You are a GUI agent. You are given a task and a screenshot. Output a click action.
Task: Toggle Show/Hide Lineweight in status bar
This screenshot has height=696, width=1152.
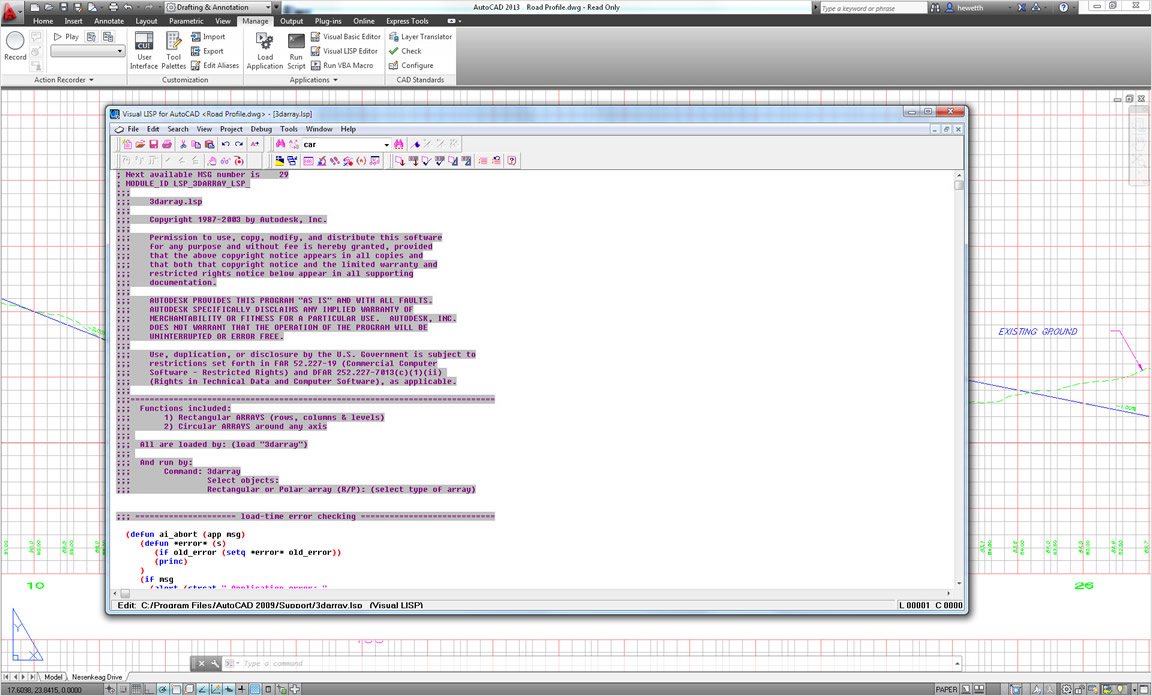[x=242, y=689]
